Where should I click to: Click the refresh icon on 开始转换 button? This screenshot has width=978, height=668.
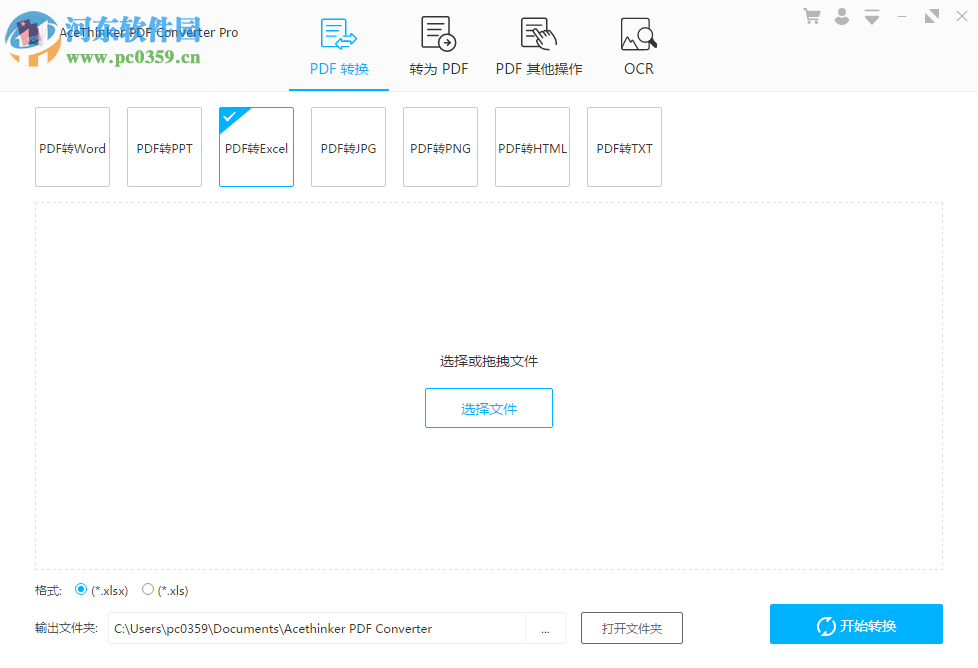click(x=826, y=624)
